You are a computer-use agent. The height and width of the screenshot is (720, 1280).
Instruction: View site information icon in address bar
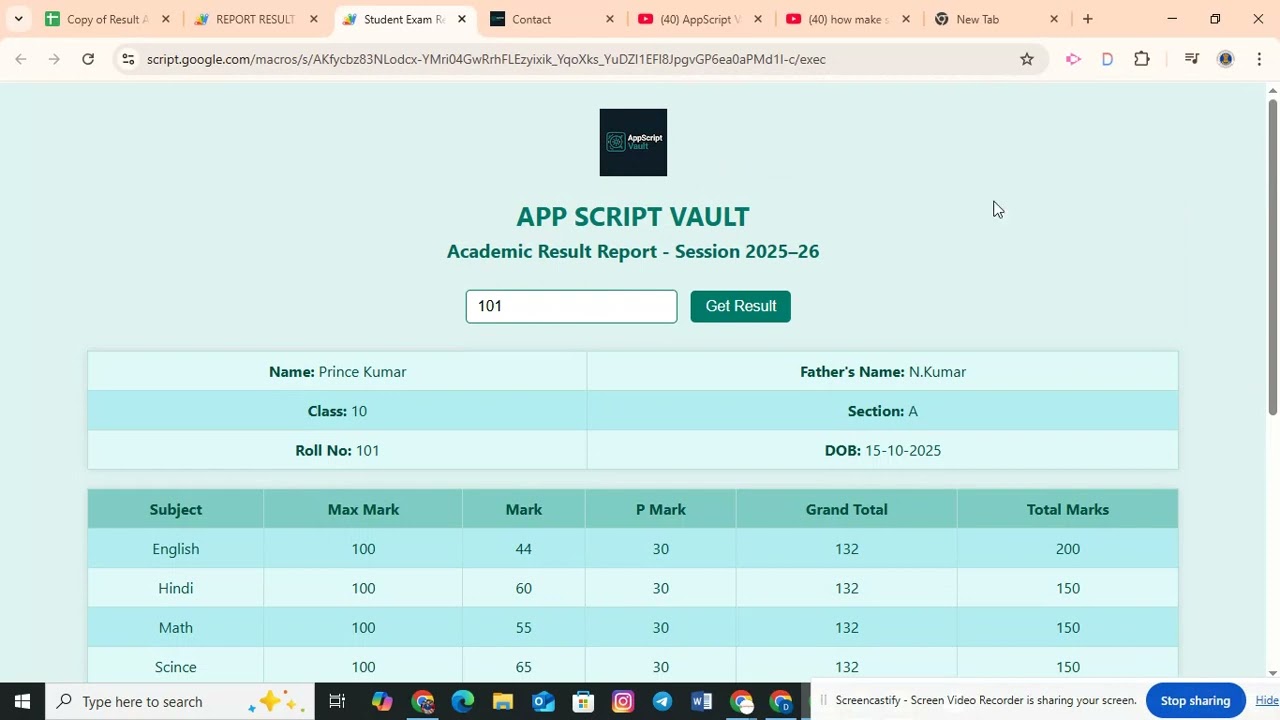[127, 59]
